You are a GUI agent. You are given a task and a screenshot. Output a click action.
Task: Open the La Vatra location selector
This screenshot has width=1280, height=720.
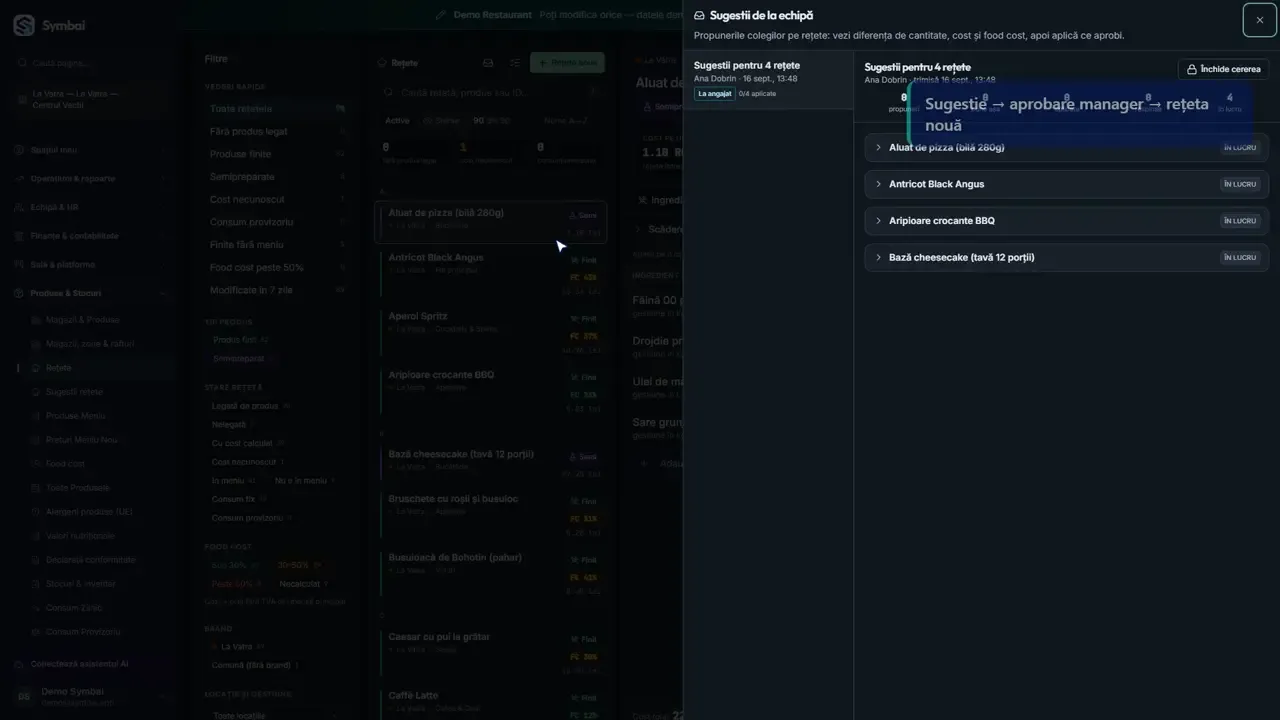90,99
